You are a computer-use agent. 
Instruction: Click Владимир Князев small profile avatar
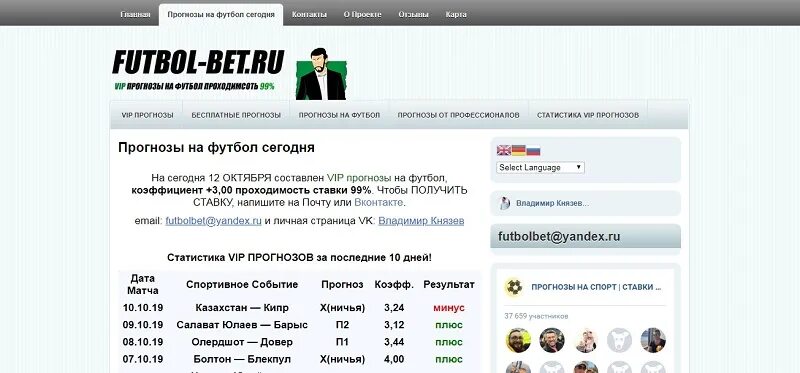505,204
